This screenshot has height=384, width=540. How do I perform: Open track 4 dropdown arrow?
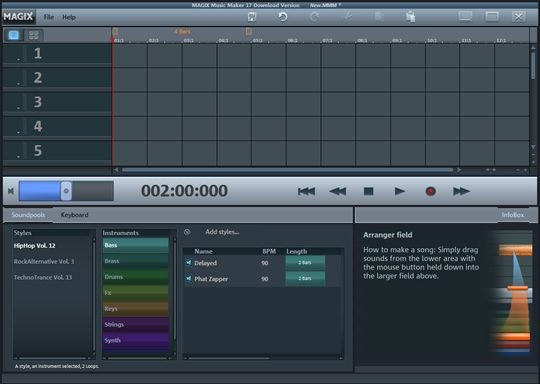point(18,132)
